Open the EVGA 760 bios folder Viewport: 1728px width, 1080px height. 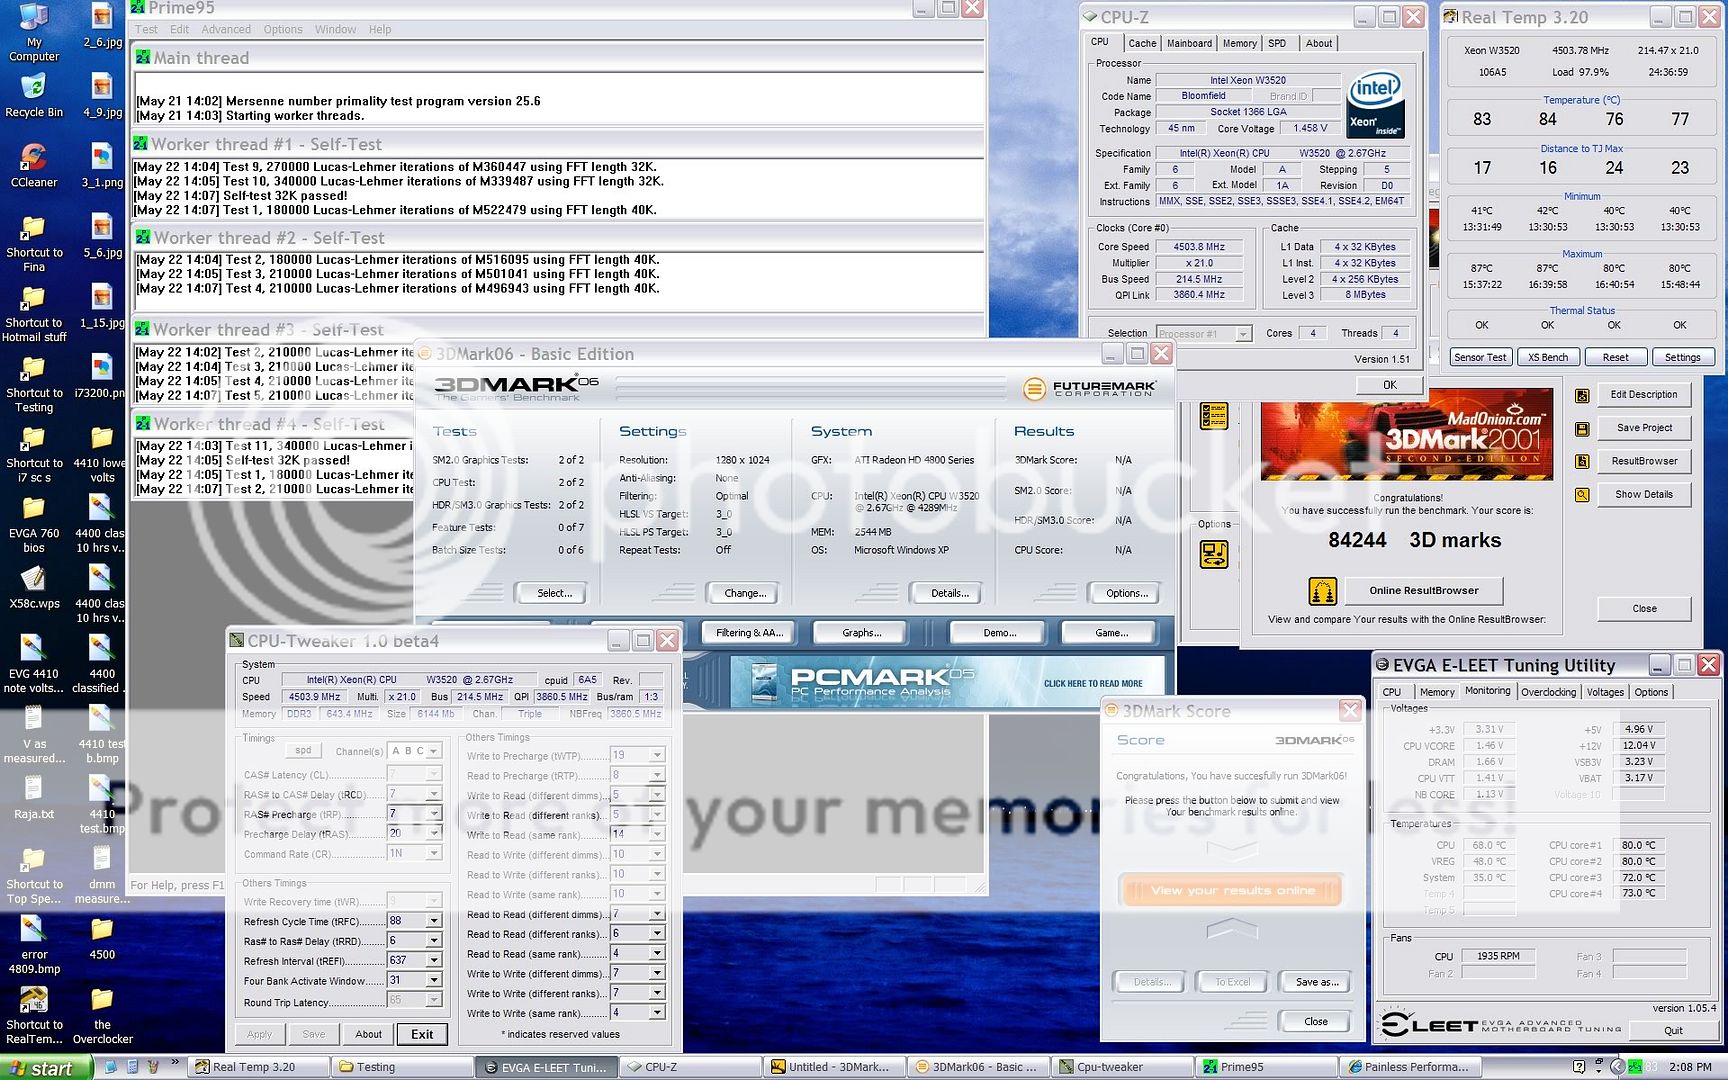click(x=34, y=525)
